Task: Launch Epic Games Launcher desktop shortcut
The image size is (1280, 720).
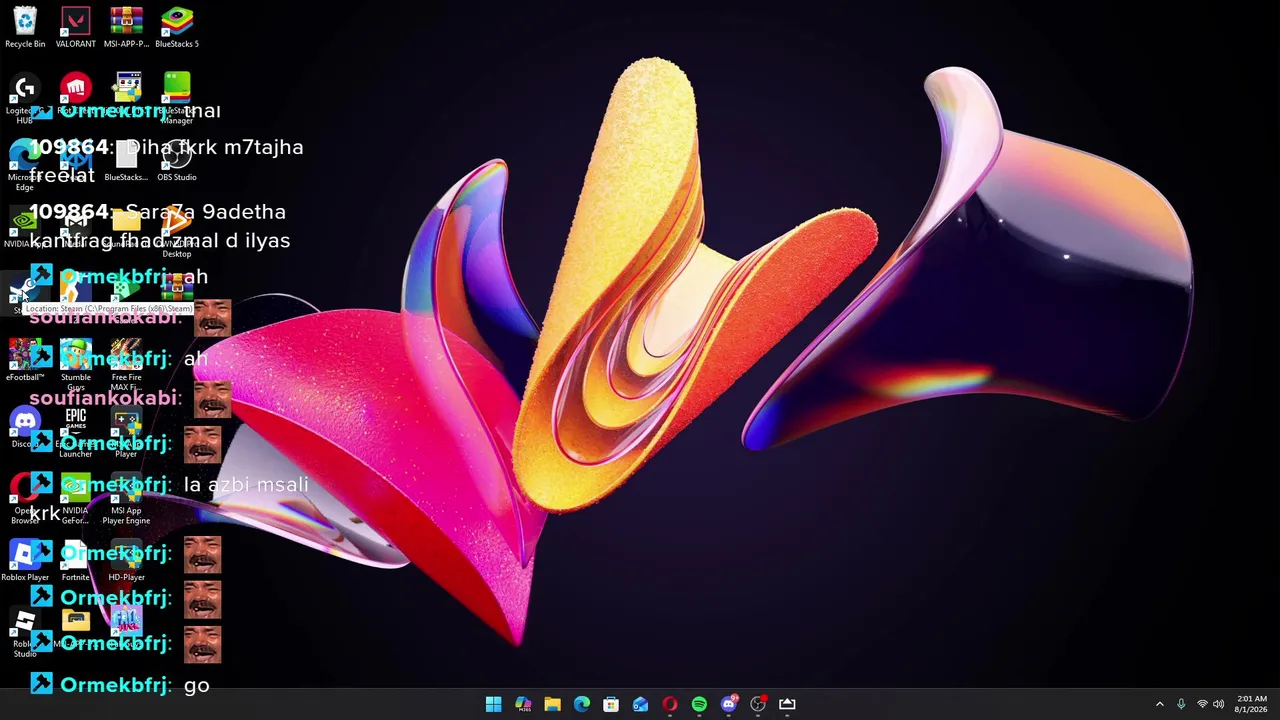Action: (76, 432)
